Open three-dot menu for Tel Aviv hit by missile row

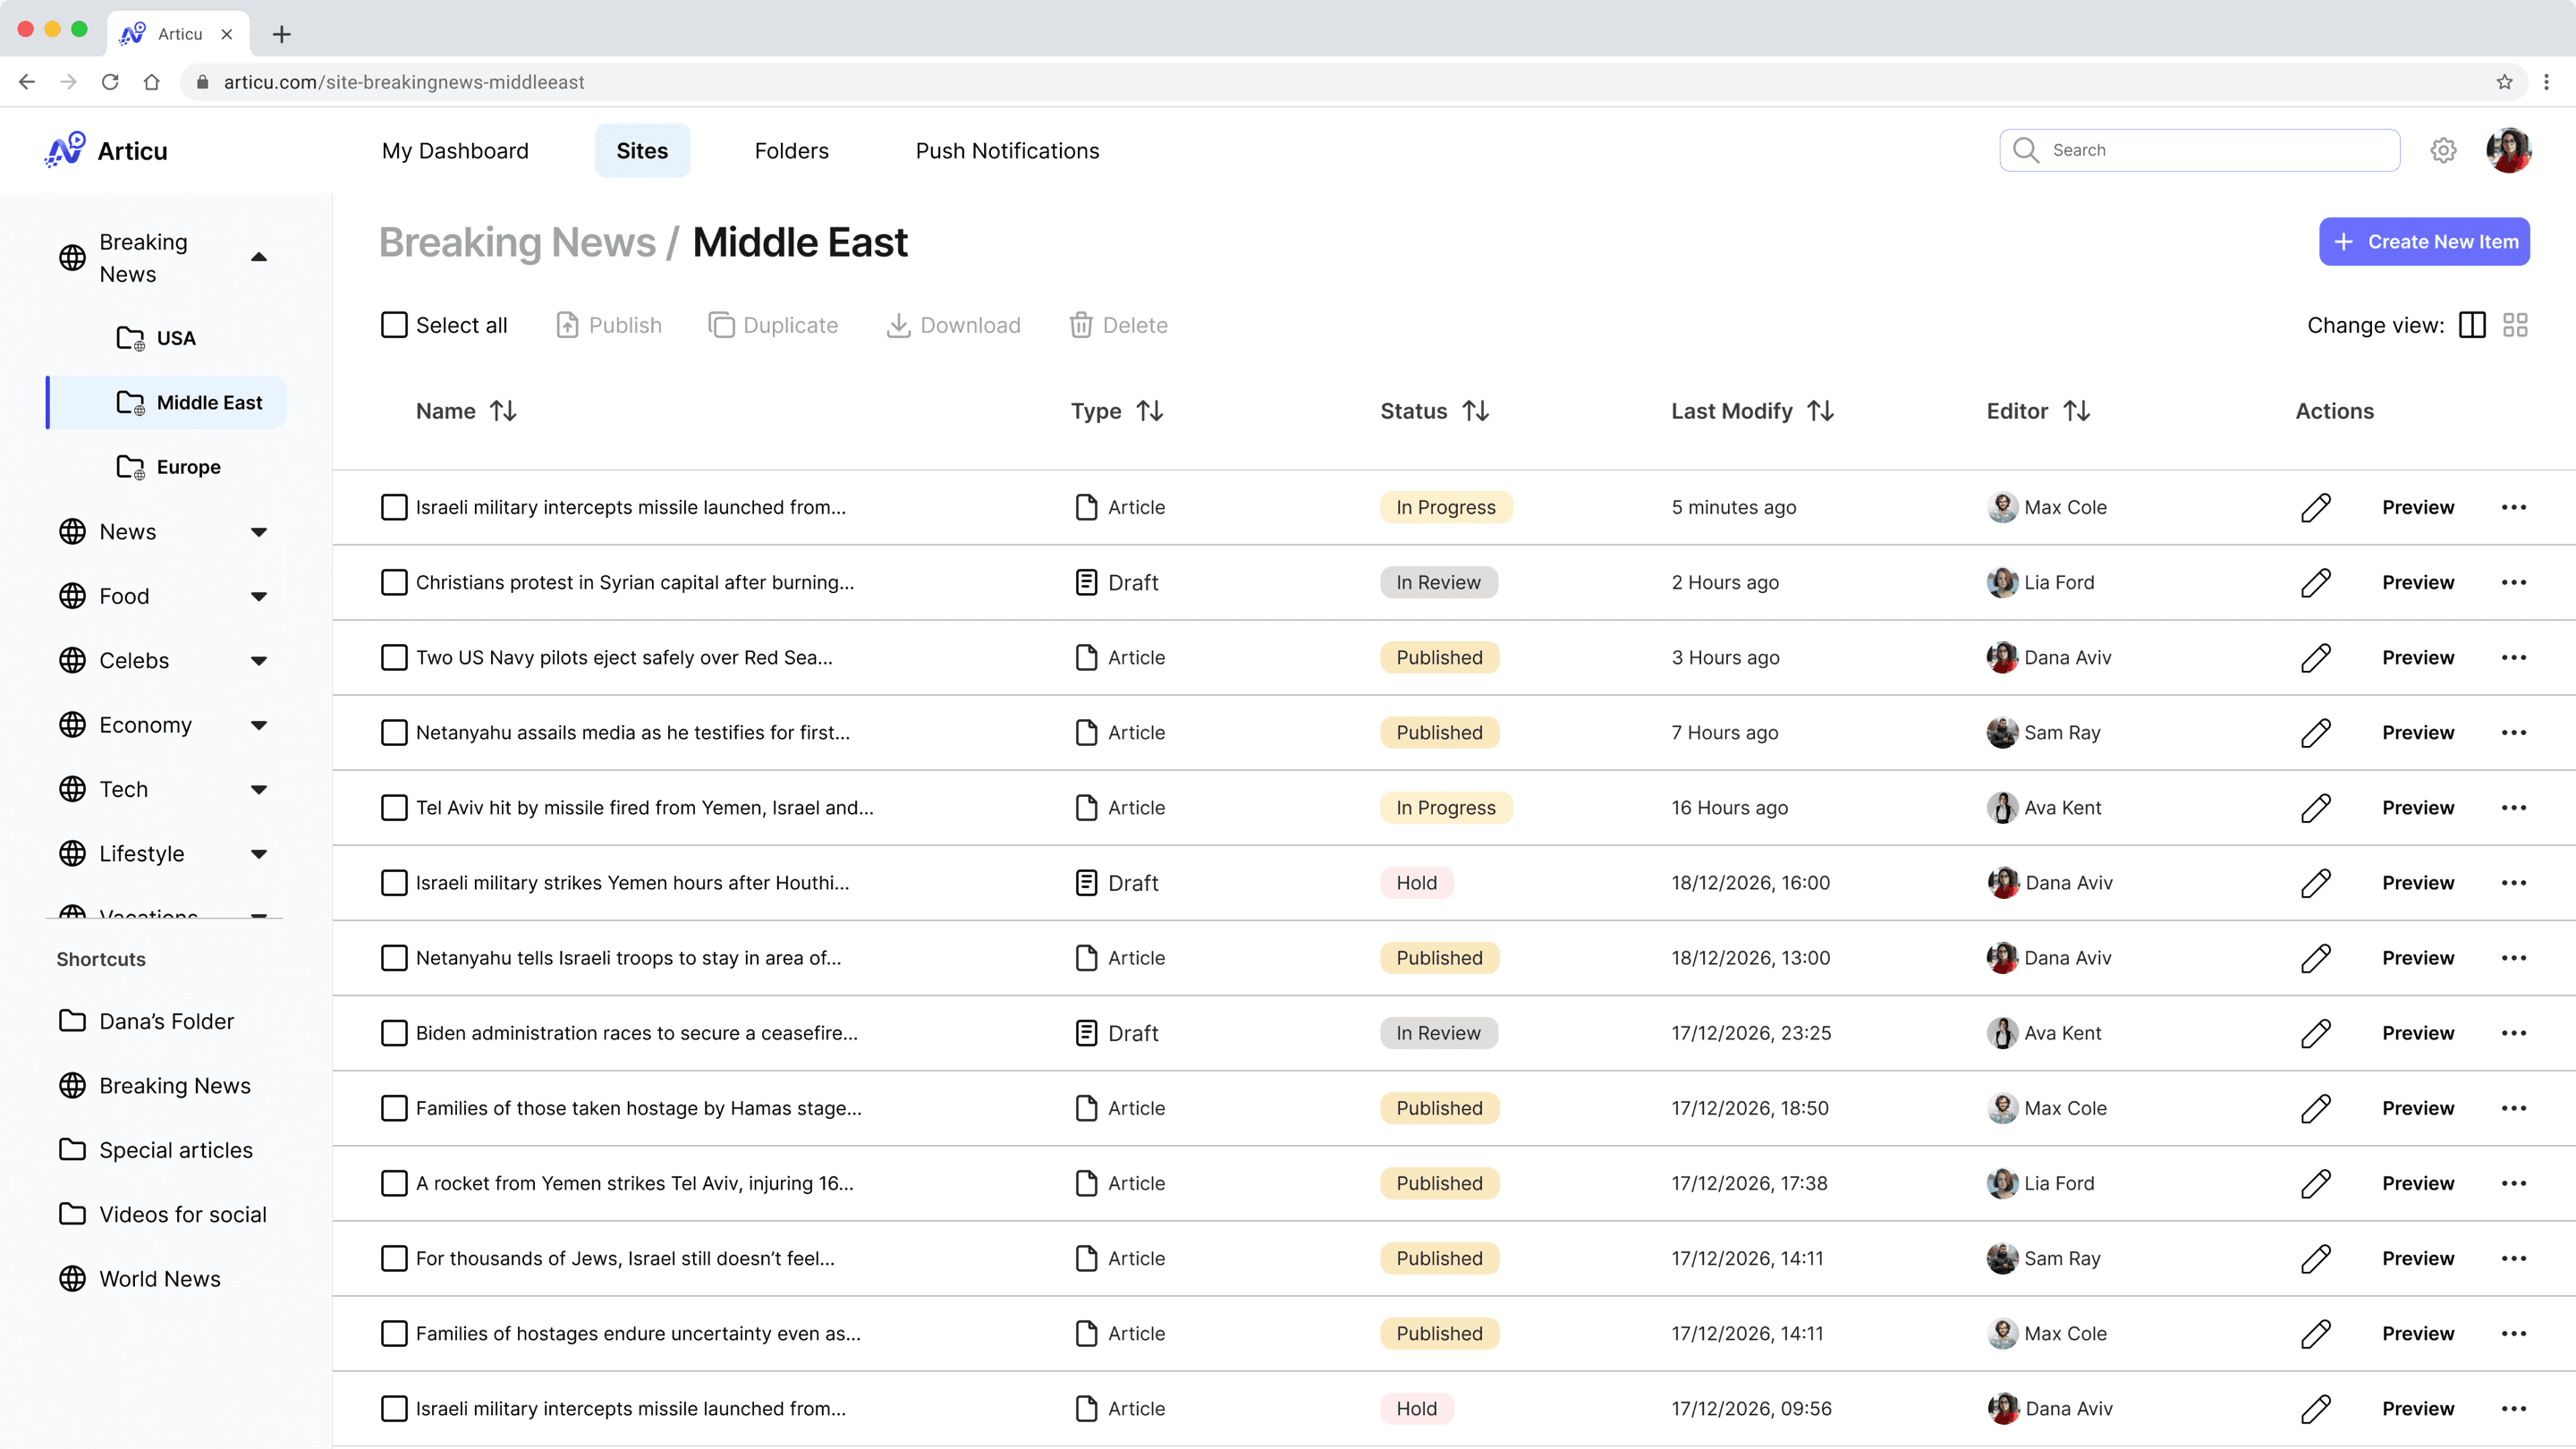tap(2513, 807)
